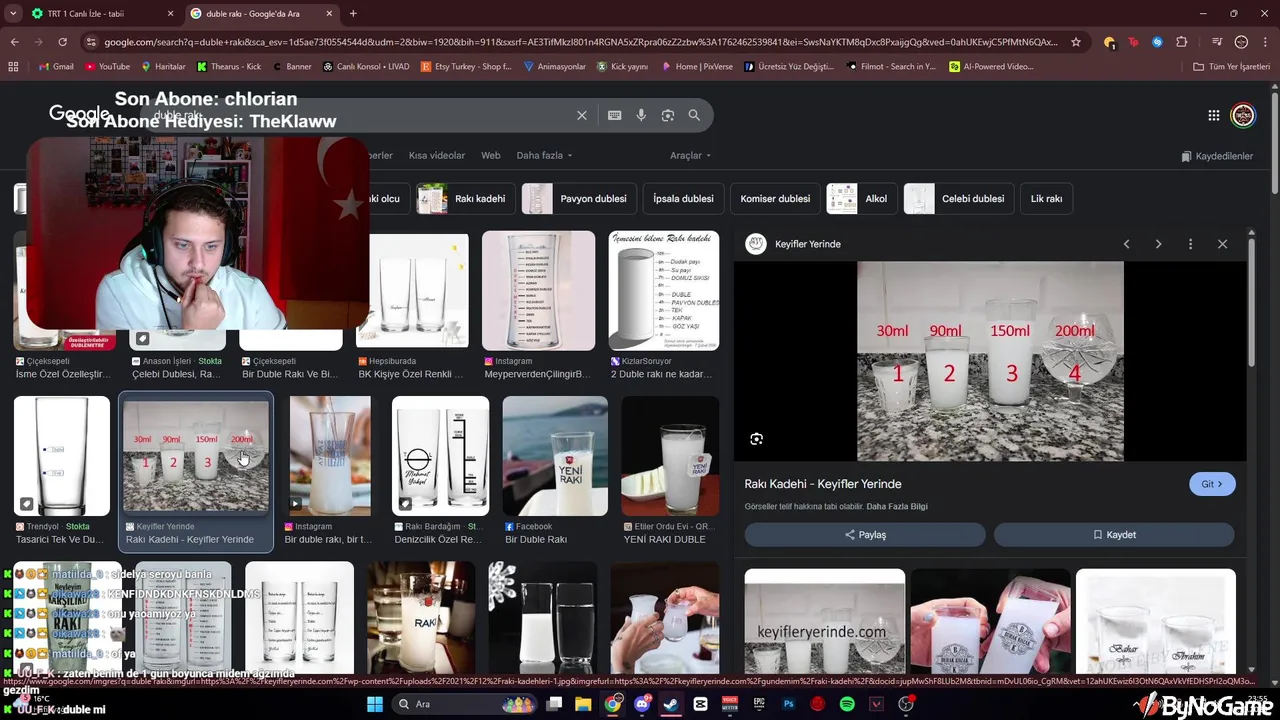Open the Daha Fazla Bilgi link
1280x720 pixels.
point(896,507)
